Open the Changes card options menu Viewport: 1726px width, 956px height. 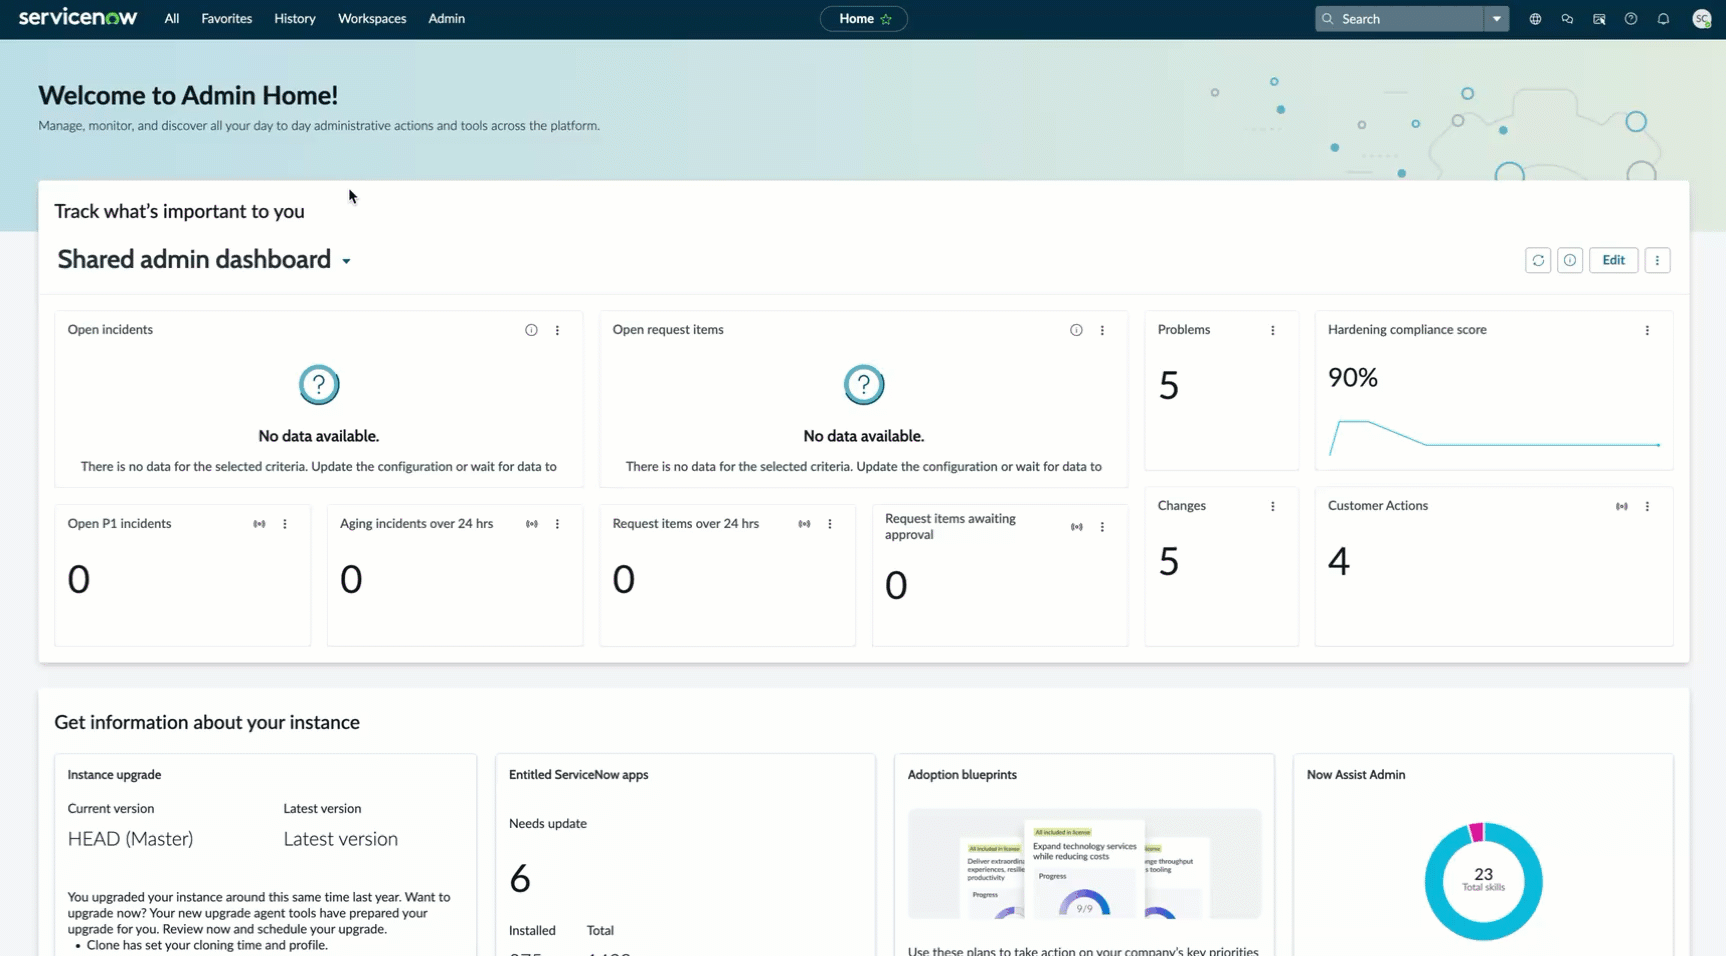click(x=1273, y=506)
